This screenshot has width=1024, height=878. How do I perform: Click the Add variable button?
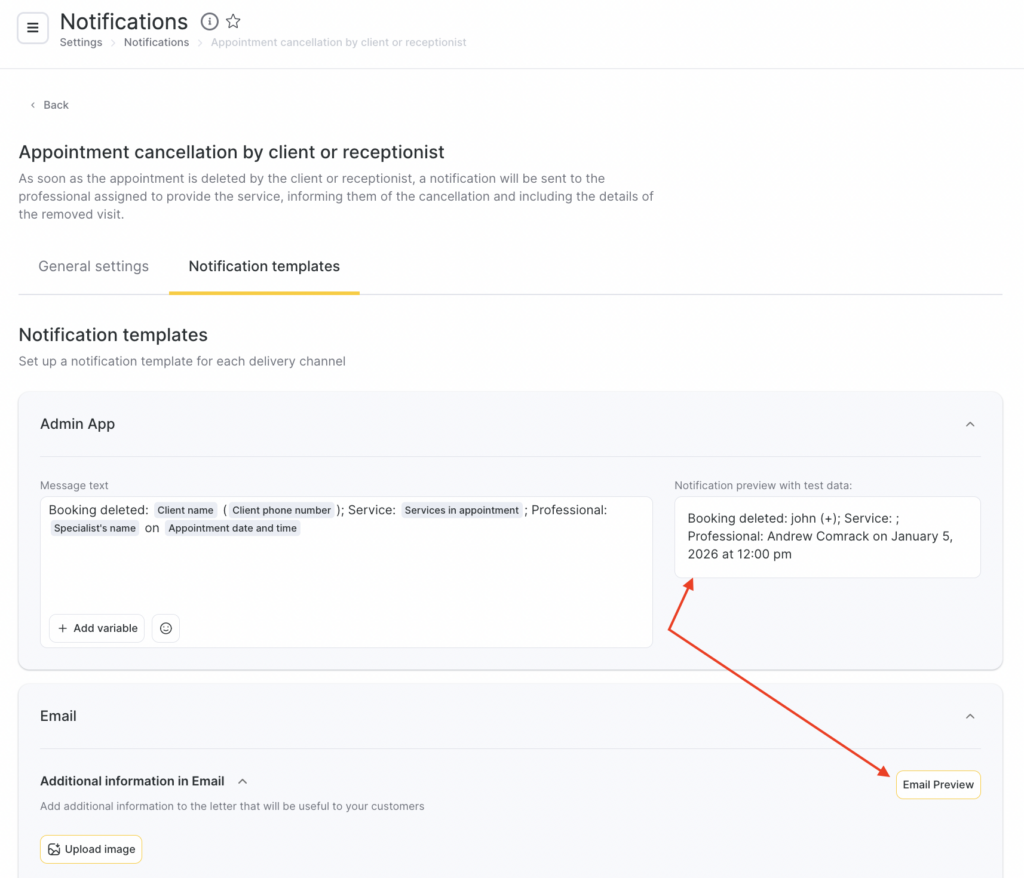coord(97,628)
